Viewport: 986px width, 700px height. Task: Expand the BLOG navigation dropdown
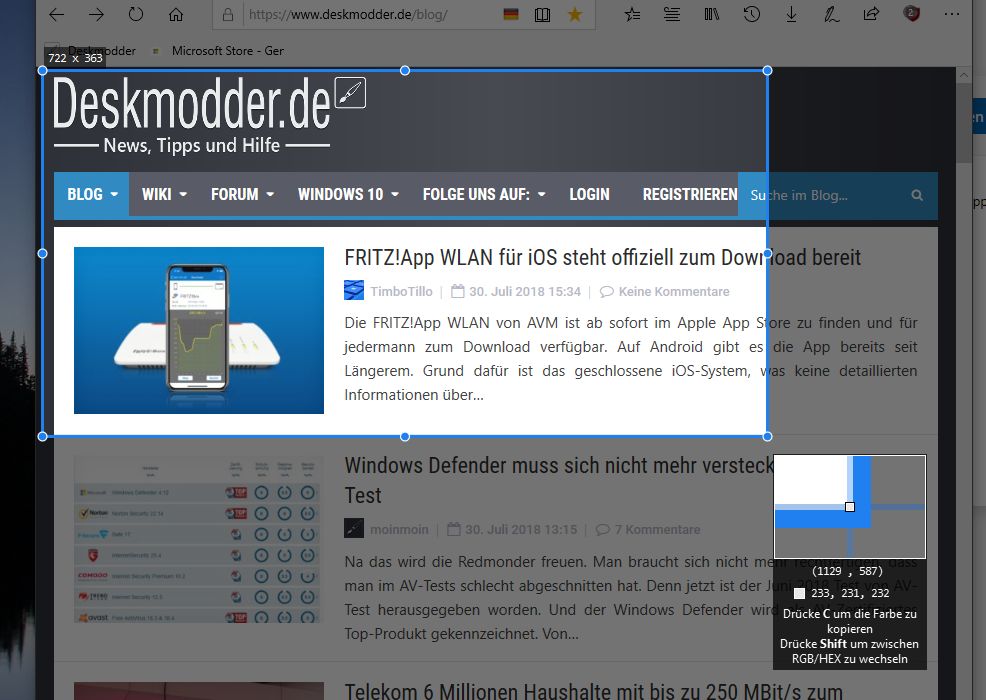(92, 194)
